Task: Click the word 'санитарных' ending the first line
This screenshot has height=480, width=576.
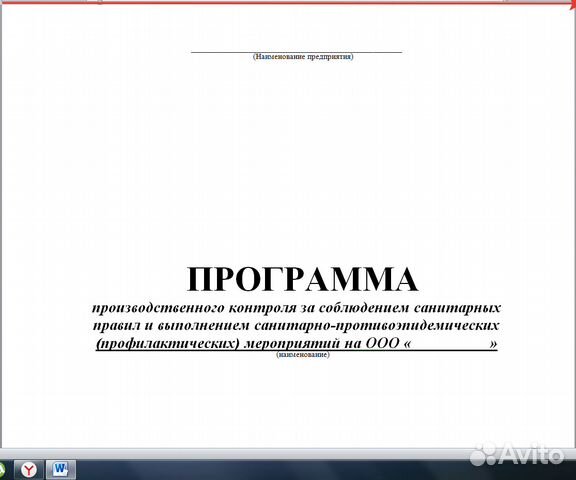Action: pyautogui.click(x=457, y=307)
